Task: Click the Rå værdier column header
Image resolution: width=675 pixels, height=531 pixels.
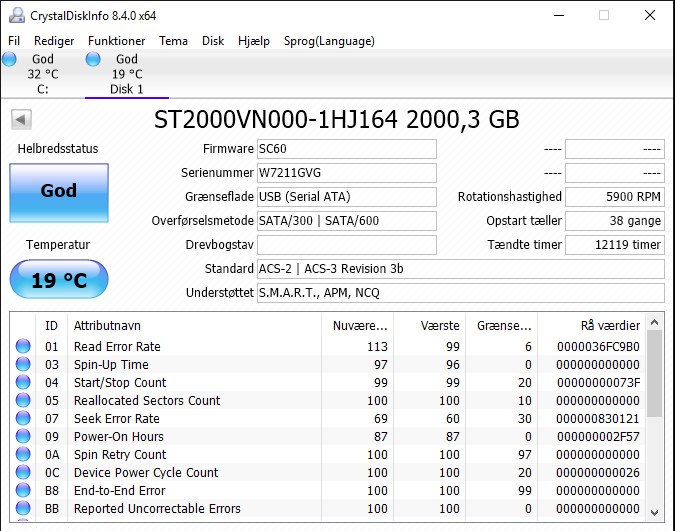Action: tap(591, 326)
